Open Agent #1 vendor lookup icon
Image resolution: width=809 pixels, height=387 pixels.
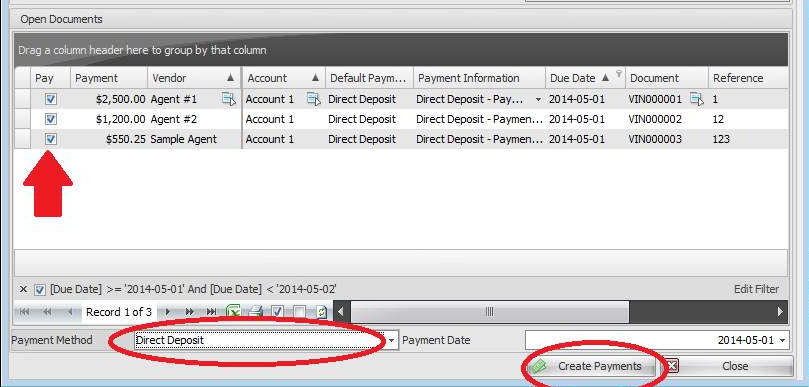(229, 99)
